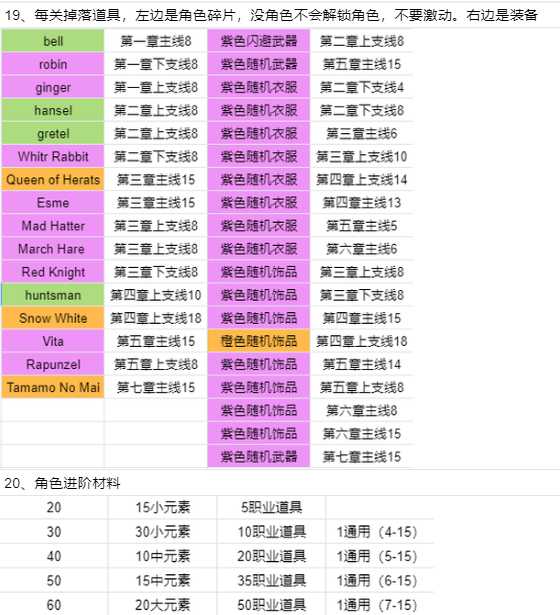The height and width of the screenshot is (615, 560).
Task: Click the 'Red Knight' cell
Action: pos(53,272)
